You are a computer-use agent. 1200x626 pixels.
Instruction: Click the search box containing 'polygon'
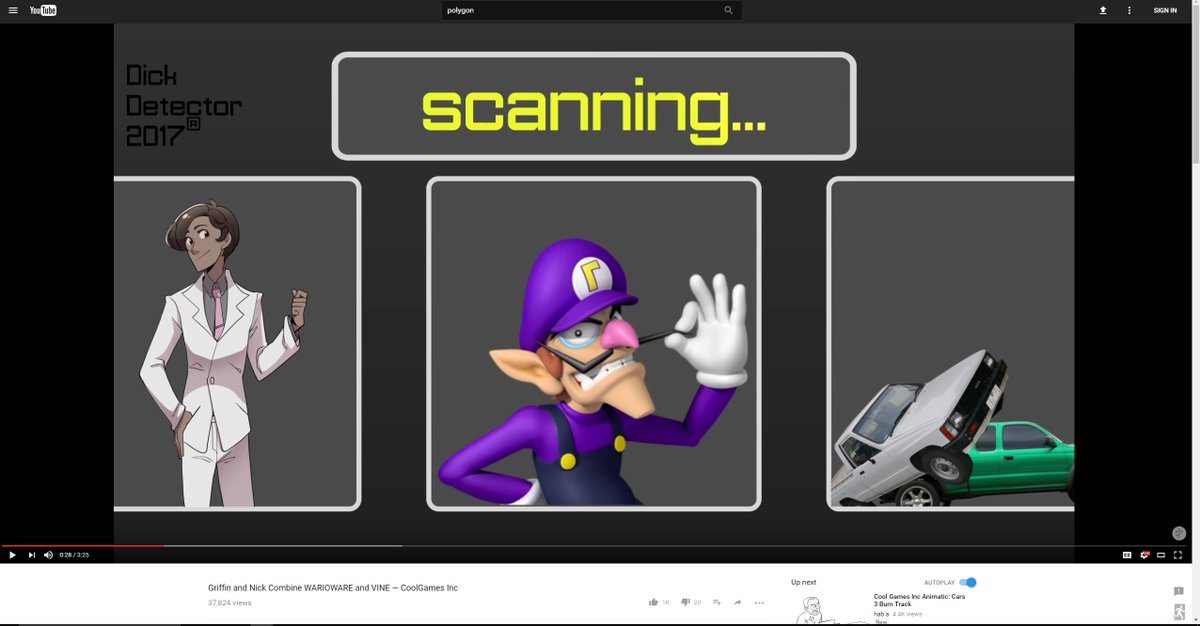[x=580, y=10]
